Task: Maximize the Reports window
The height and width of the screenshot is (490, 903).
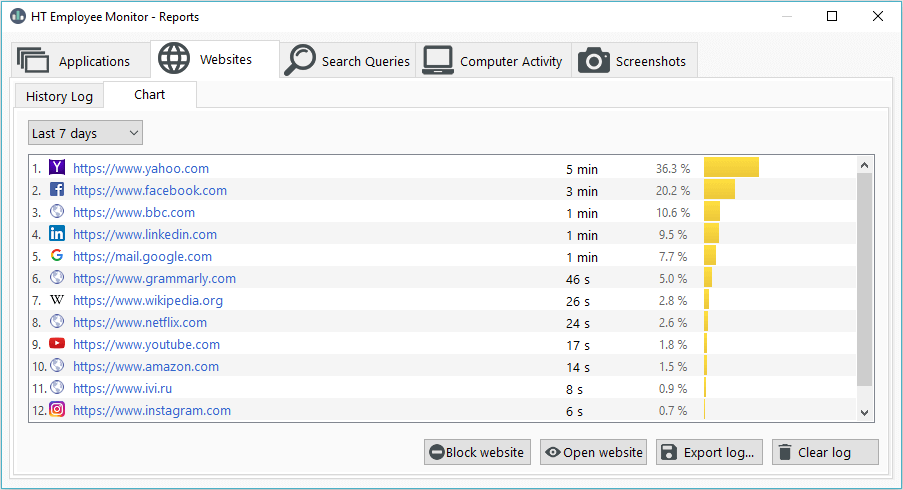Action: [x=832, y=16]
